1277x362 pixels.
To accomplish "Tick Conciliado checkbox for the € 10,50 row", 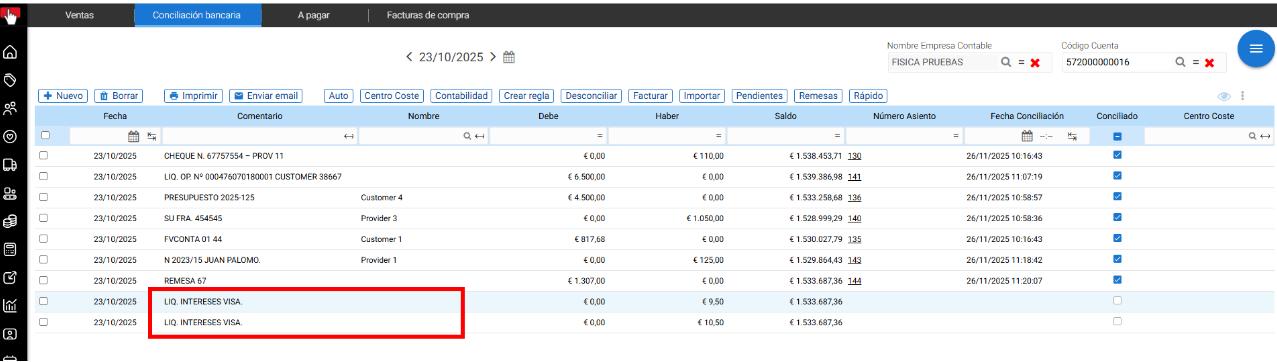I will [1117, 322].
